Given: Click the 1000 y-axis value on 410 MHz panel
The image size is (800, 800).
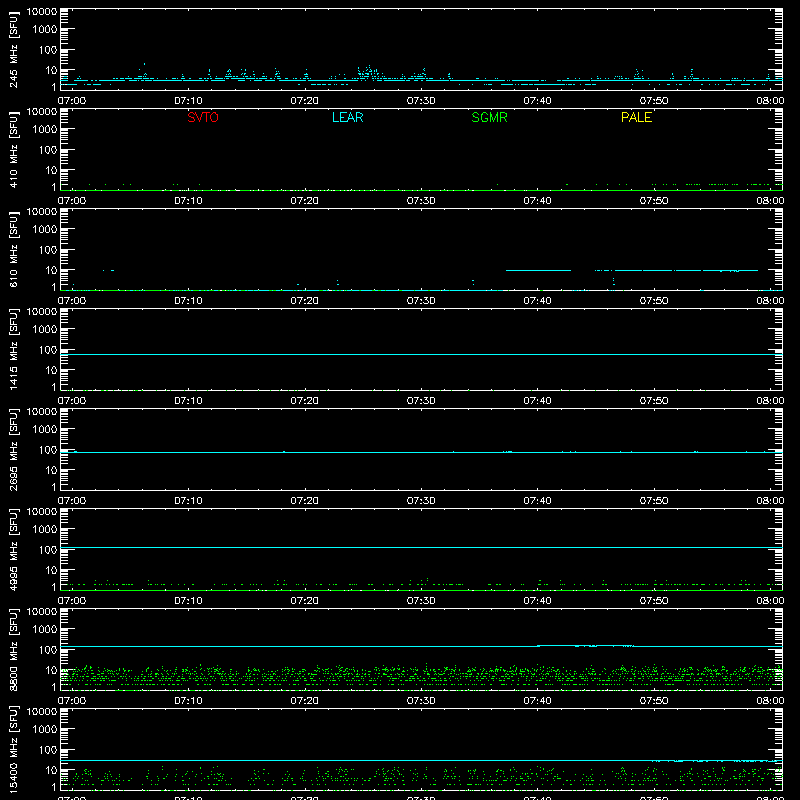Looking at the screenshot, I should (x=44, y=130).
